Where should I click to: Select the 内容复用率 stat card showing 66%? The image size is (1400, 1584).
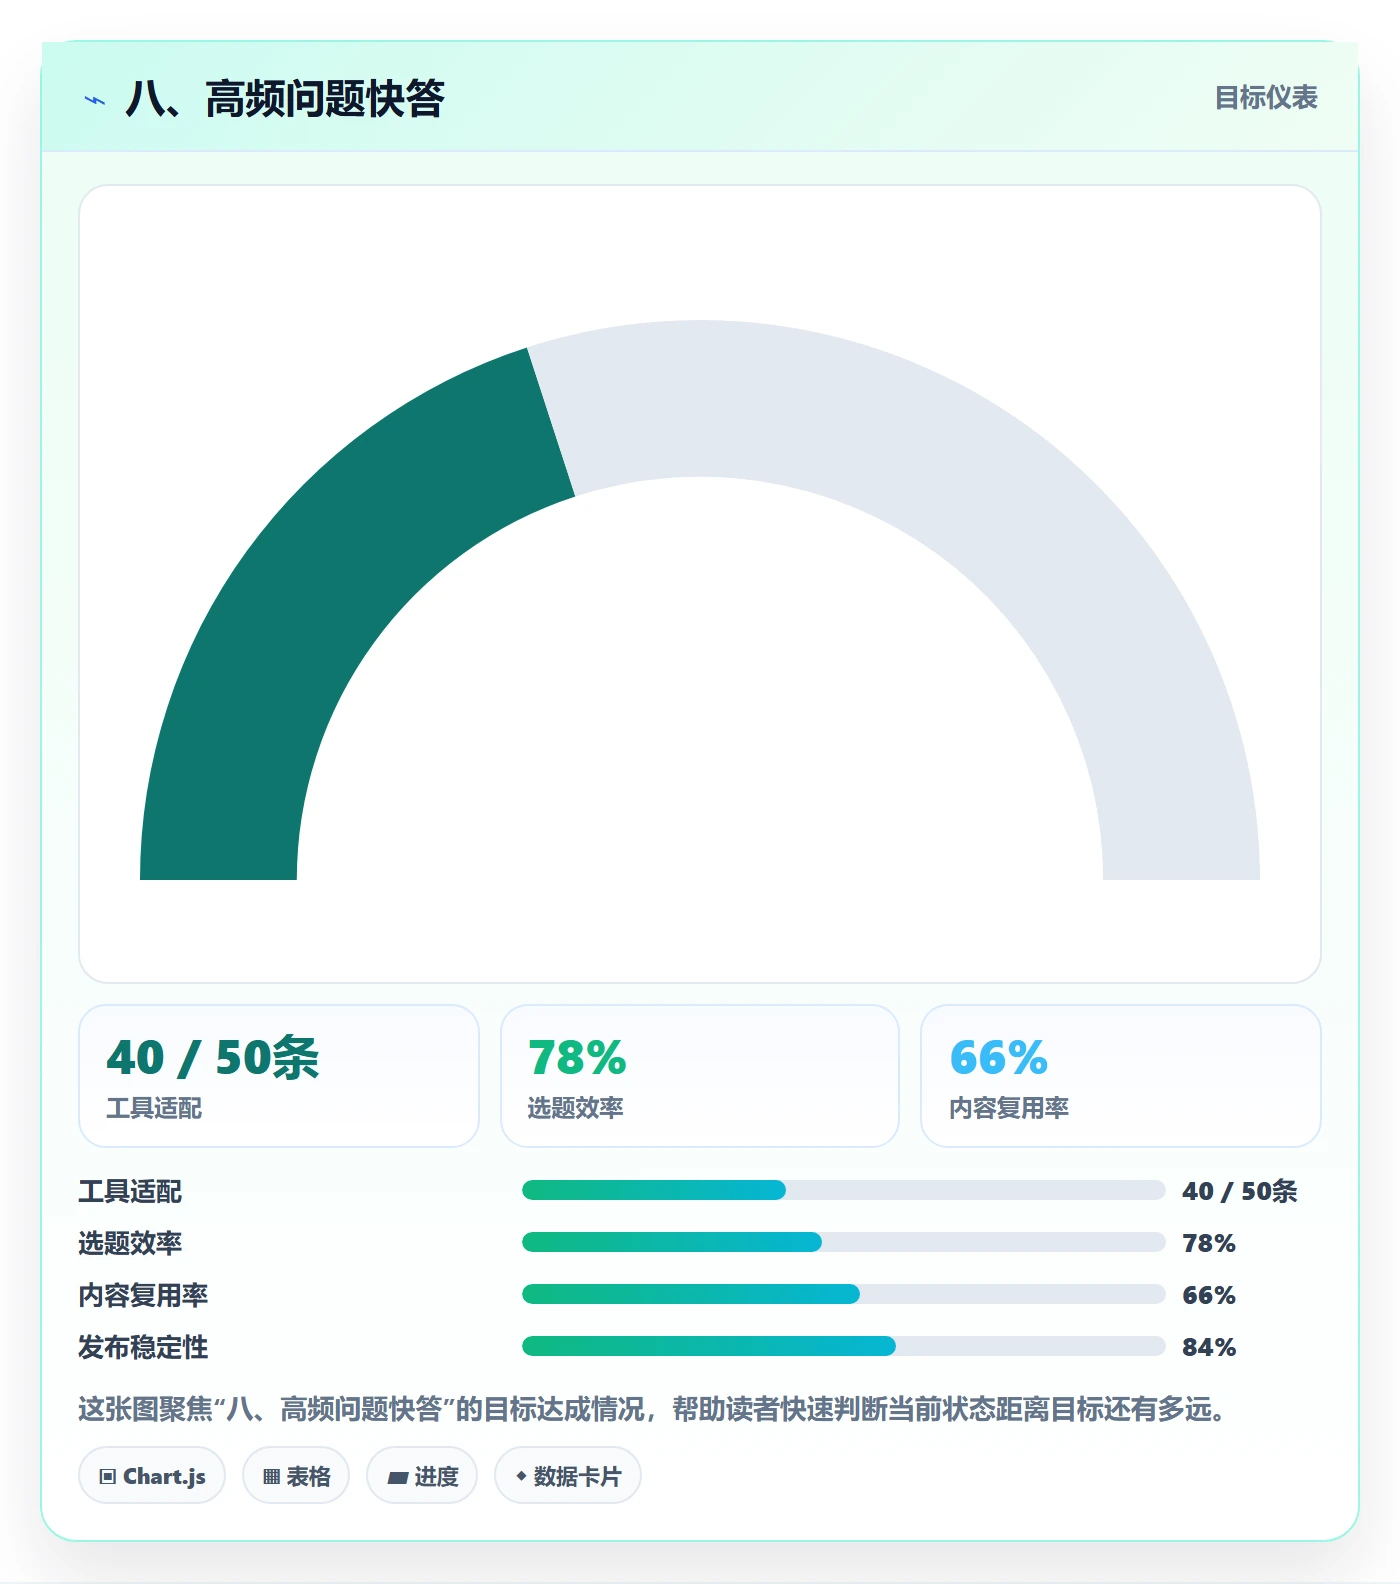click(1121, 1076)
